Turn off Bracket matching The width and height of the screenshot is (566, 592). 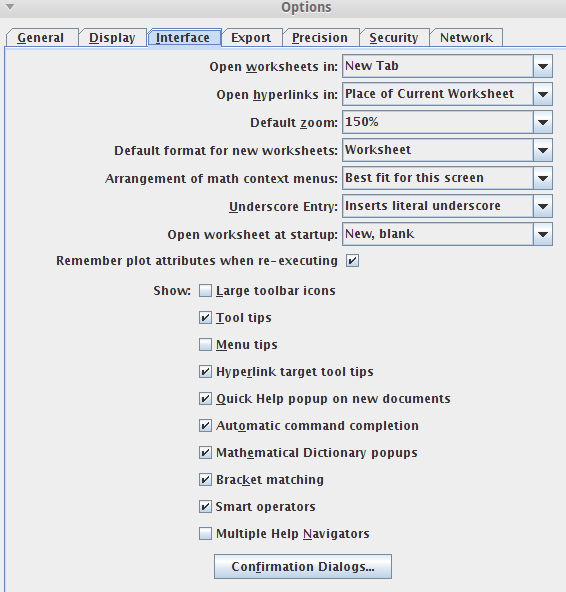point(205,479)
